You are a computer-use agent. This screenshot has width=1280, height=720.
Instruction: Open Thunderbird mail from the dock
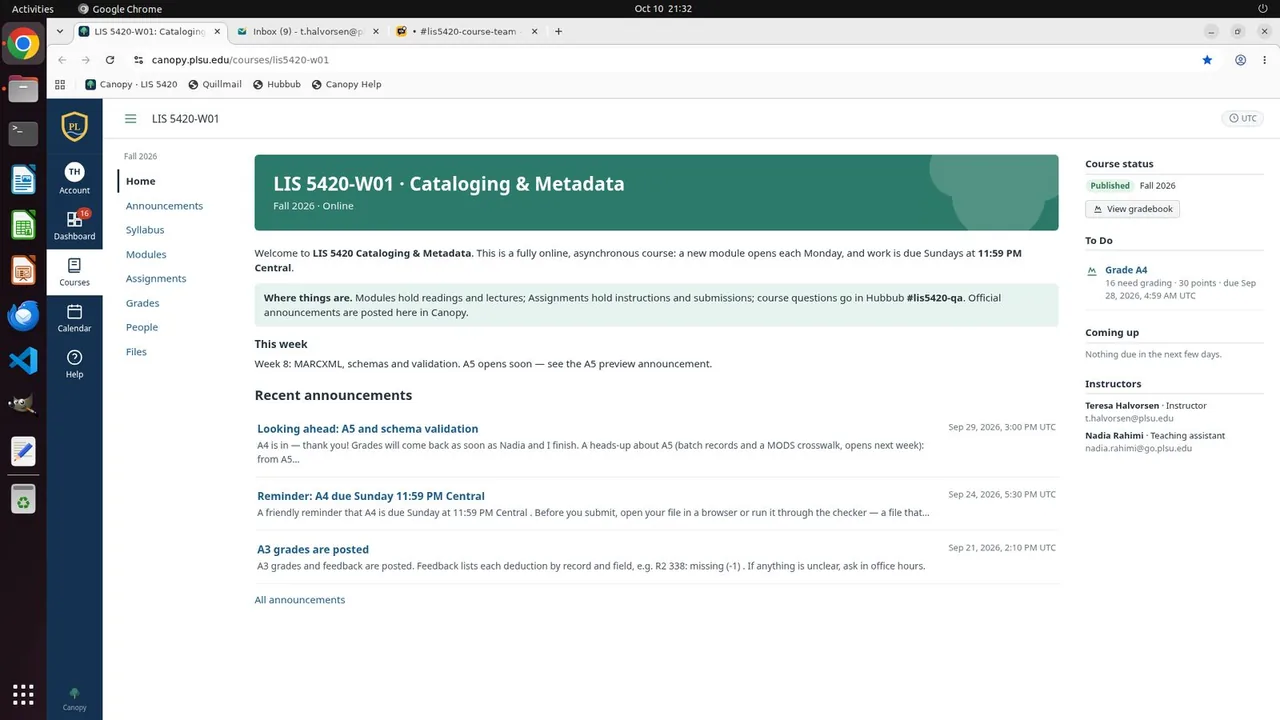click(23, 316)
